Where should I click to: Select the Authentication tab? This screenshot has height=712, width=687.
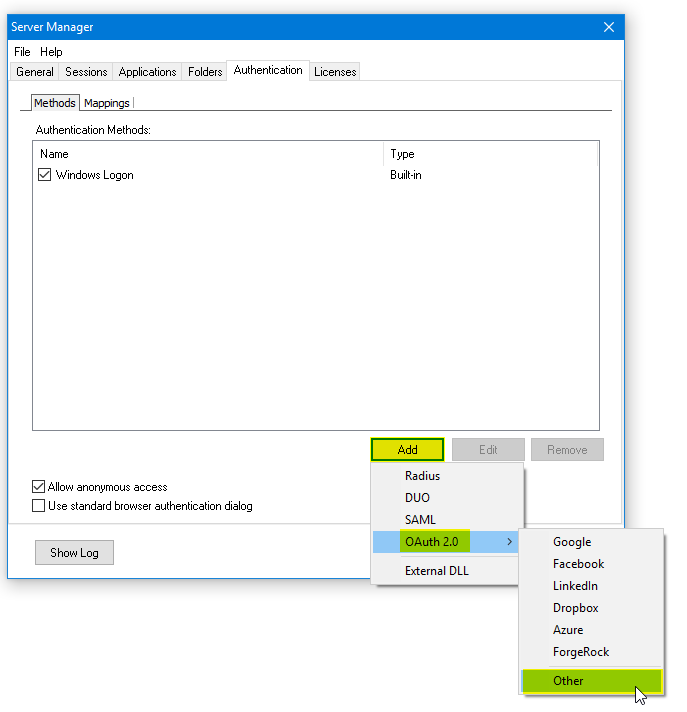click(x=268, y=70)
